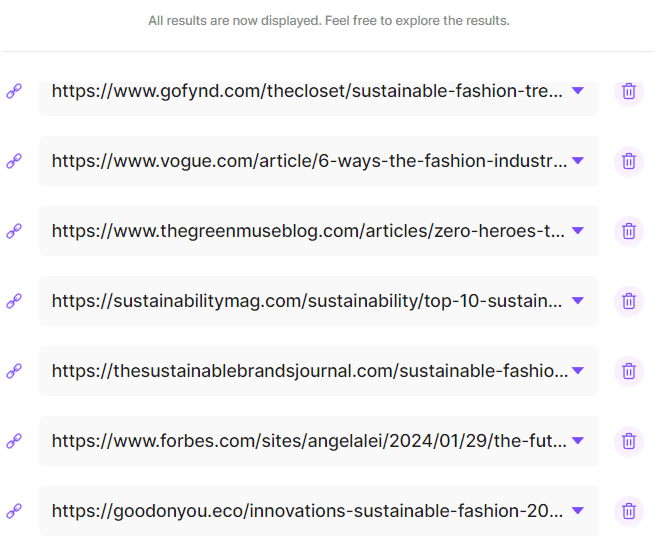Click the goodonyou.eco URL text field
The width and height of the screenshot is (667, 555).
coord(300,511)
